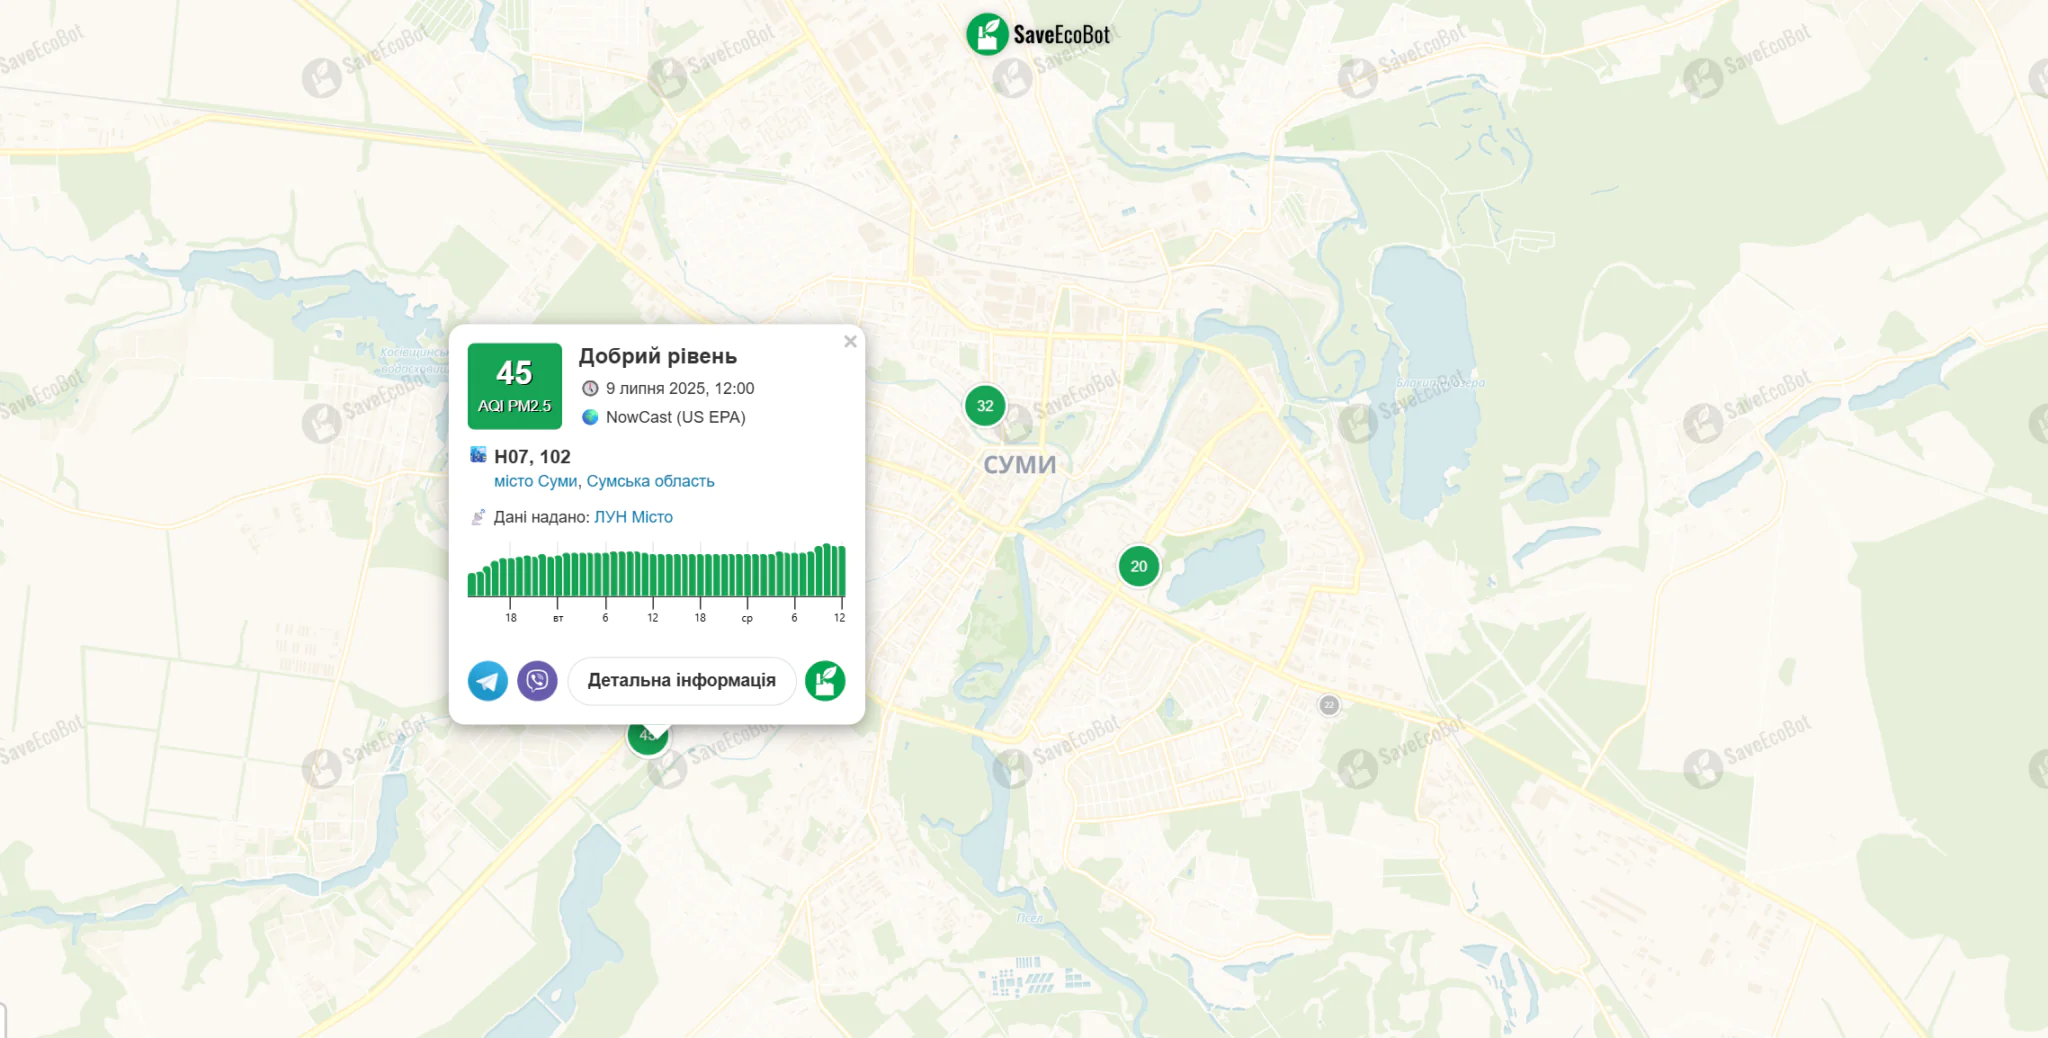Click the green 45 AQI PM2.5 badge
The height and width of the screenshot is (1038, 2048).
coord(514,386)
